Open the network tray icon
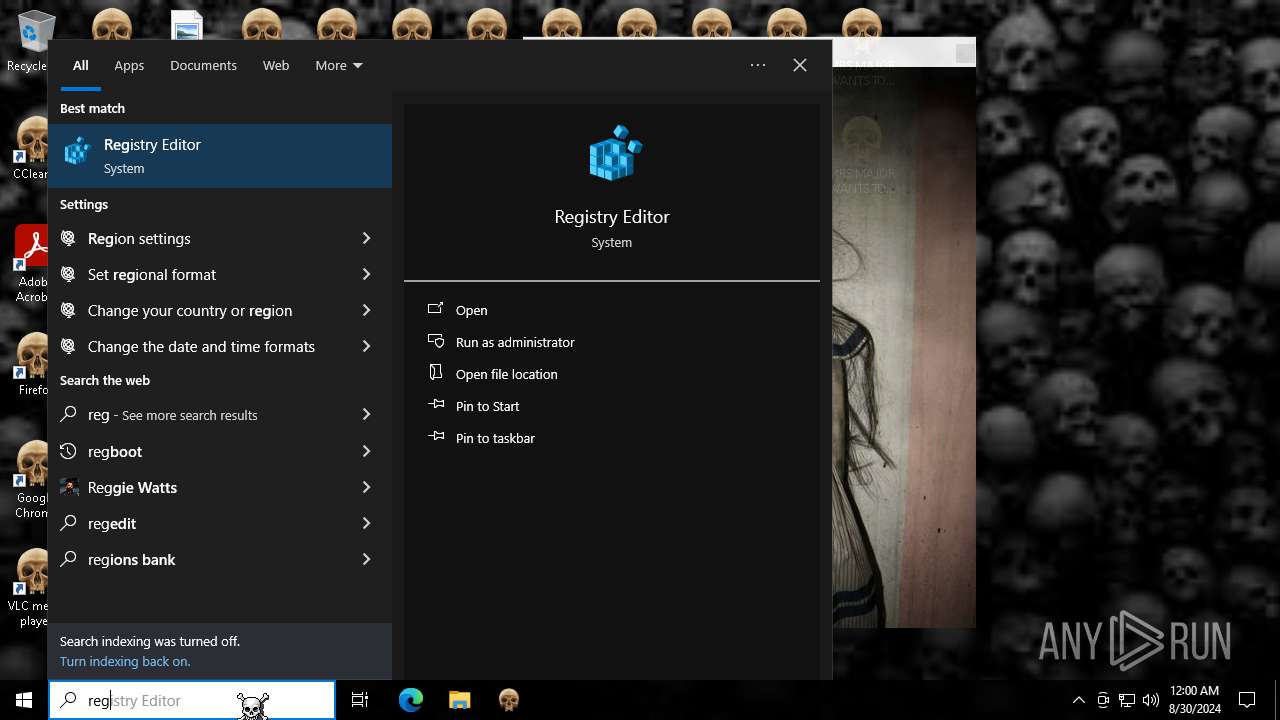The image size is (1280, 720). point(1127,700)
